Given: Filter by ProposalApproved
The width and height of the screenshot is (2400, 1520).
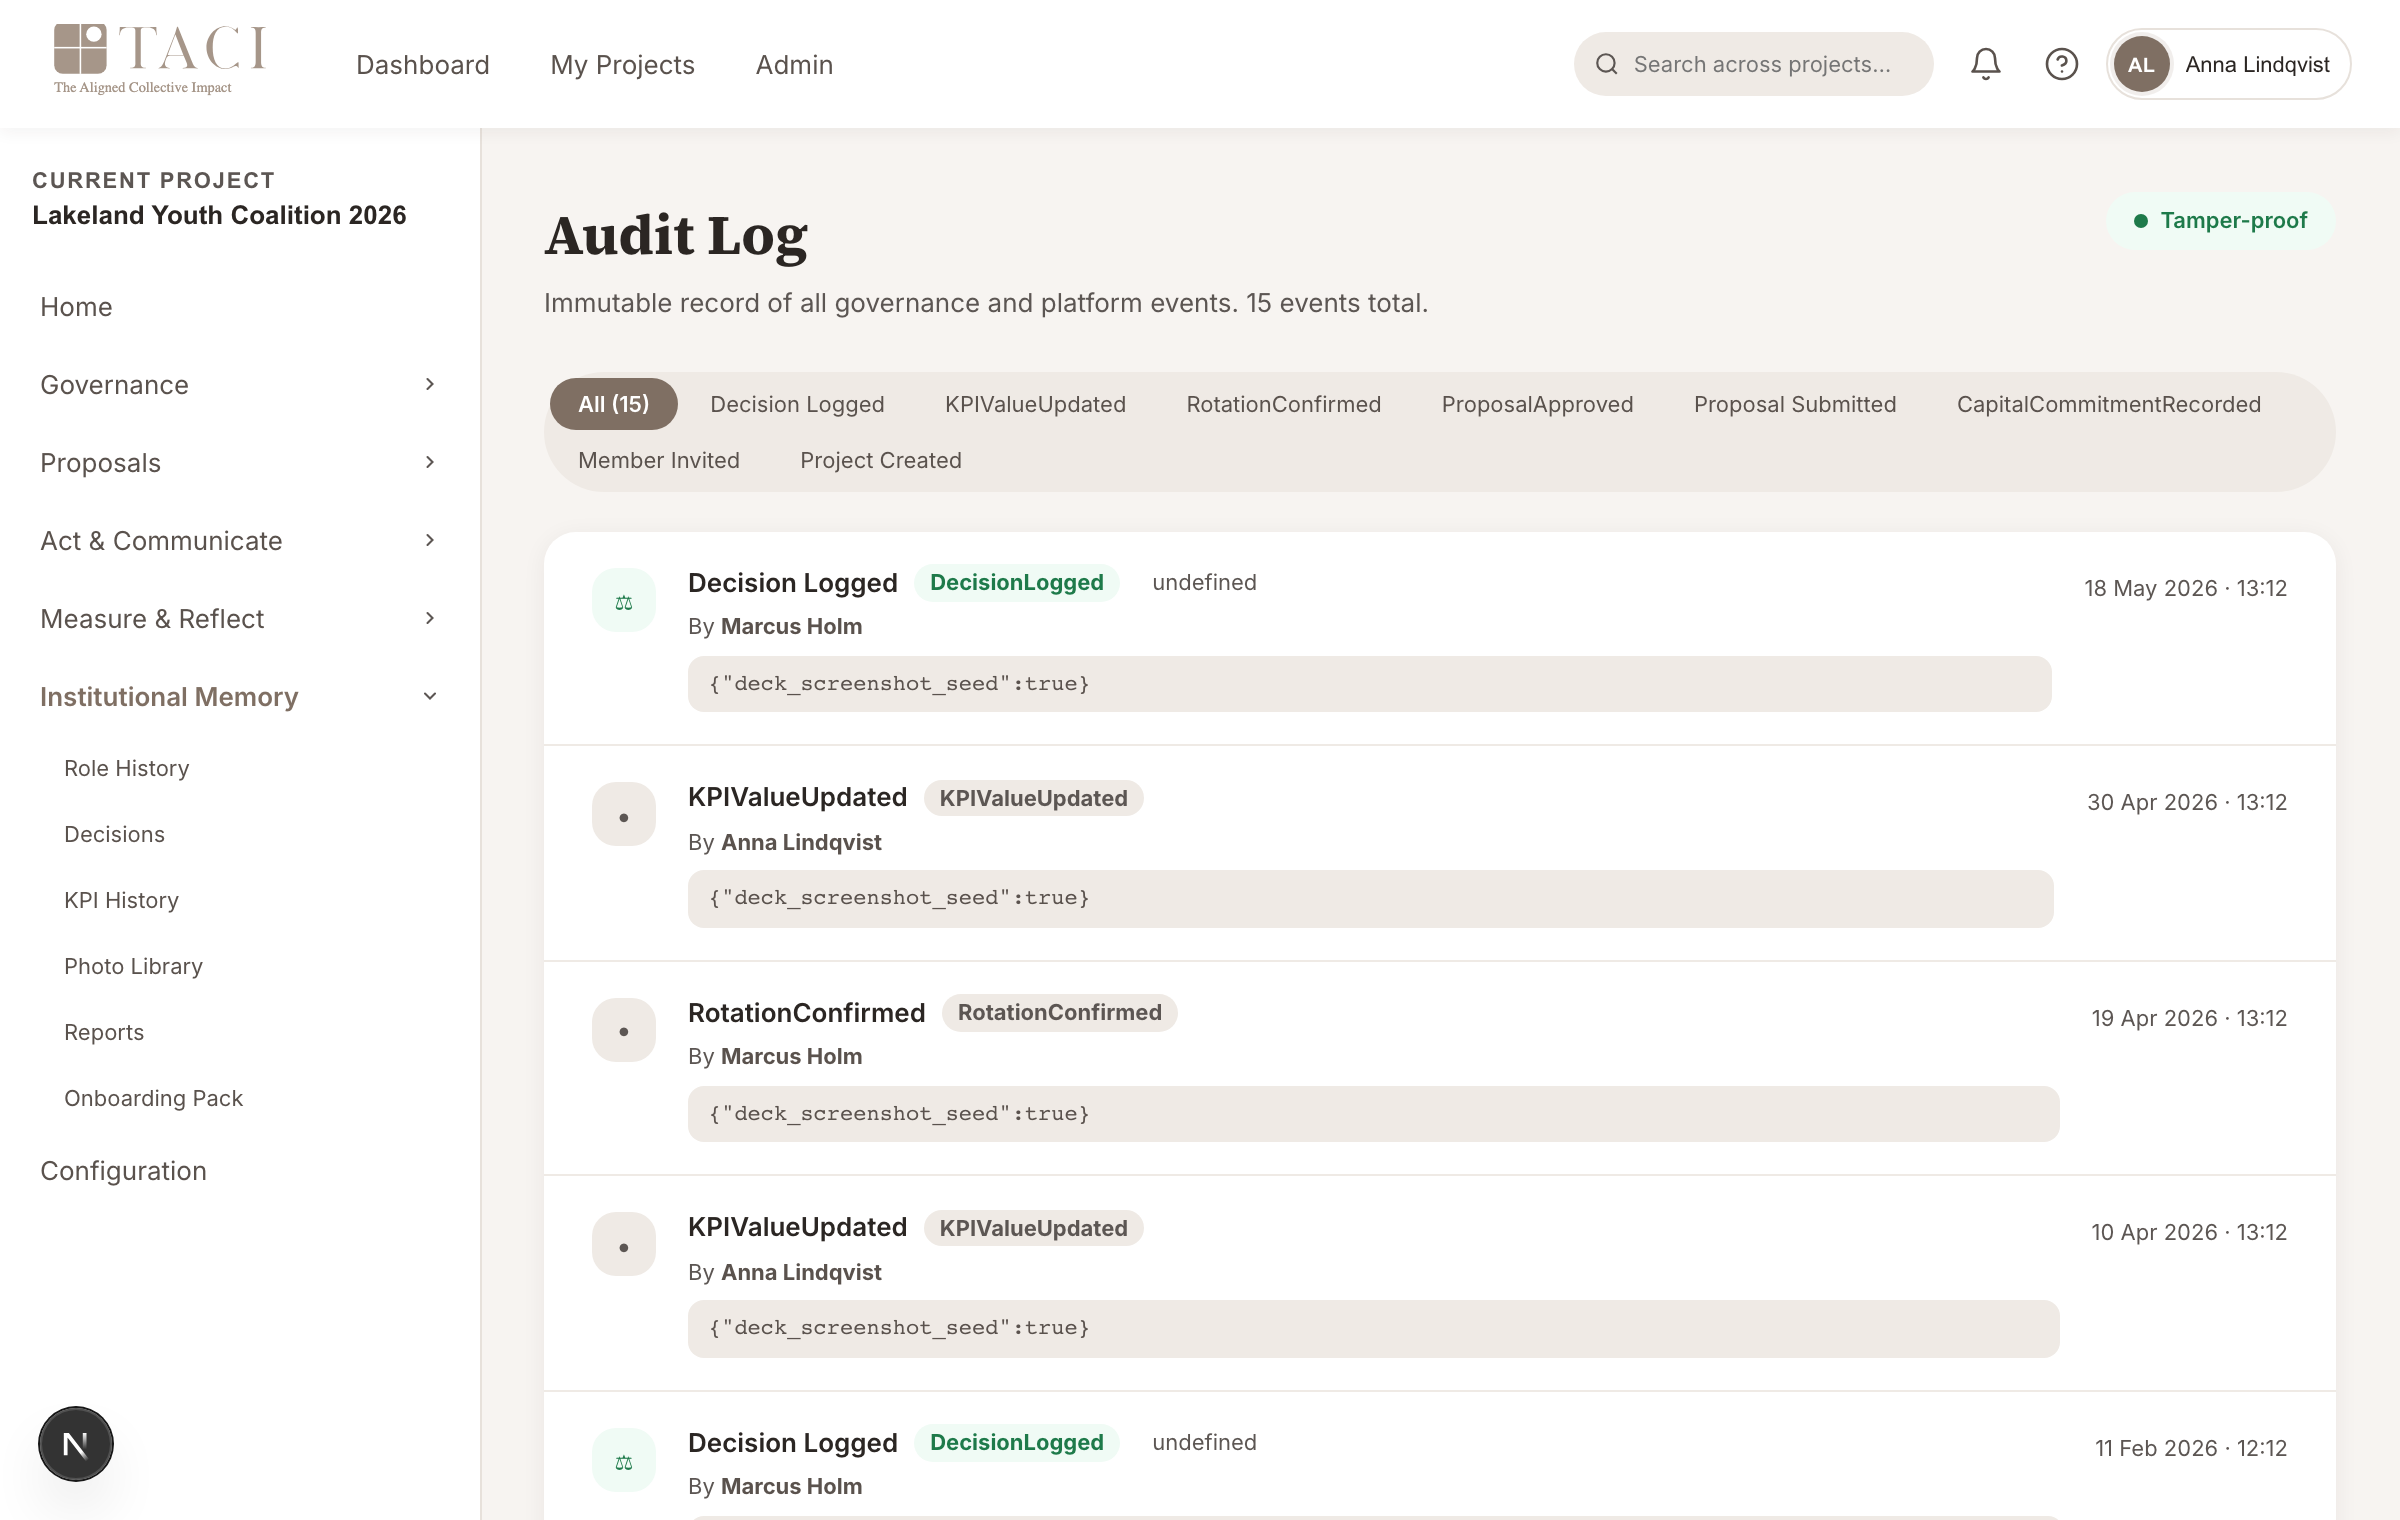Looking at the screenshot, I should coord(1537,404).
